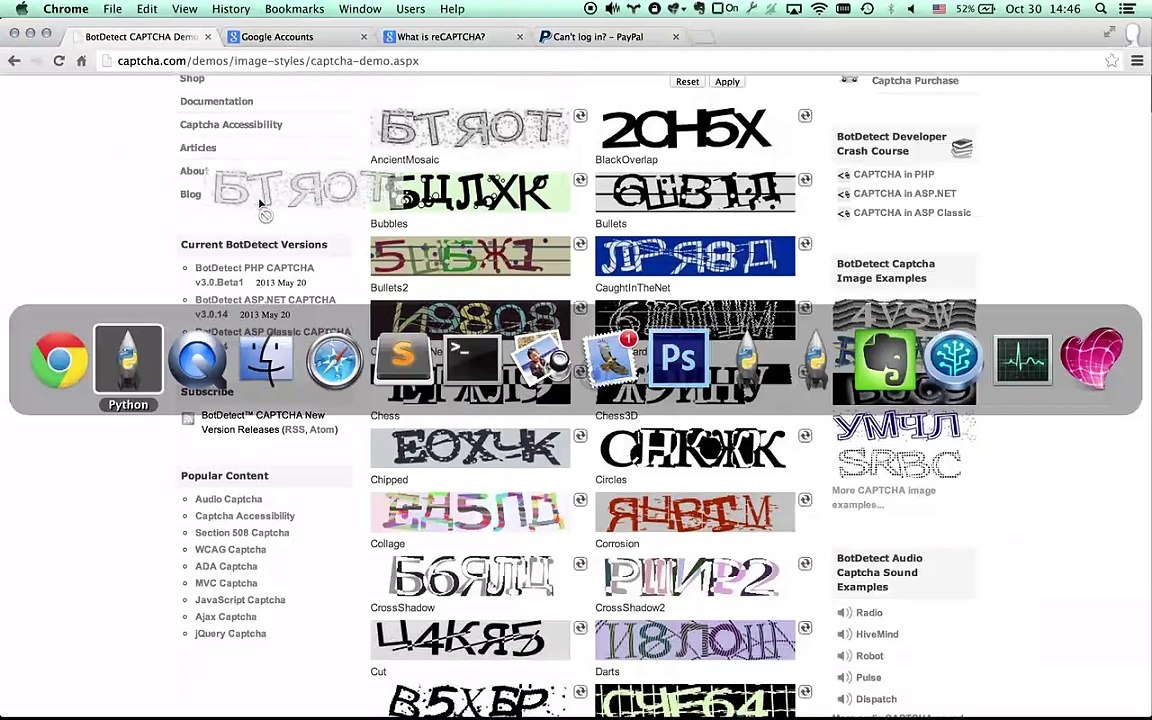Image resolution: width=1152 pixels, height=720 pixels.
Task: Switch to Sublime Text in the app switcher
Action: click(x=403, y=360)
